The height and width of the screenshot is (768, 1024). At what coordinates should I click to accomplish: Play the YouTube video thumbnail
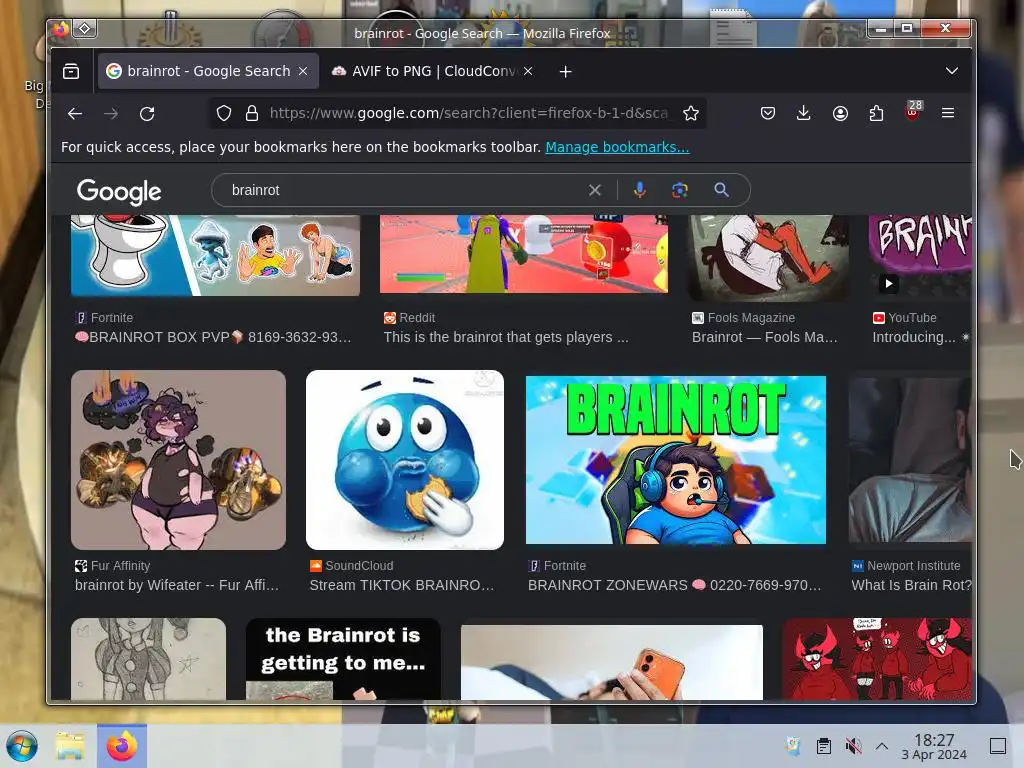click(888, 283)
